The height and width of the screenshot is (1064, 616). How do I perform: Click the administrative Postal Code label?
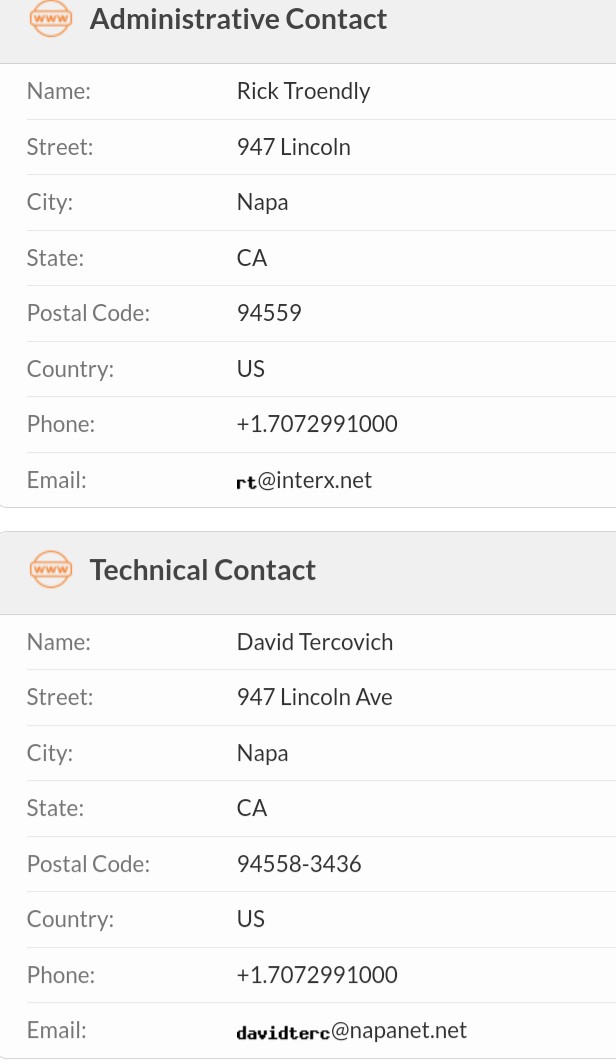[88, 313]
